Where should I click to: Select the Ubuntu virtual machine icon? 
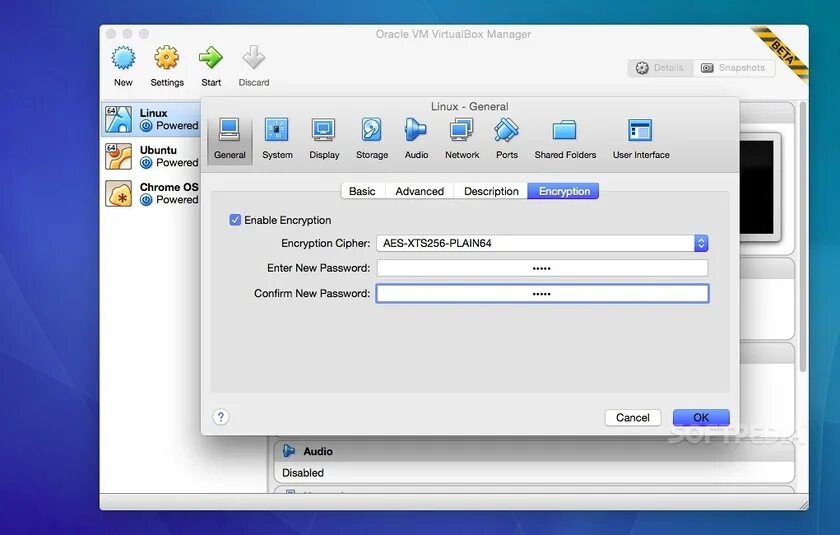pyautogui.click(x=118, y=156)
